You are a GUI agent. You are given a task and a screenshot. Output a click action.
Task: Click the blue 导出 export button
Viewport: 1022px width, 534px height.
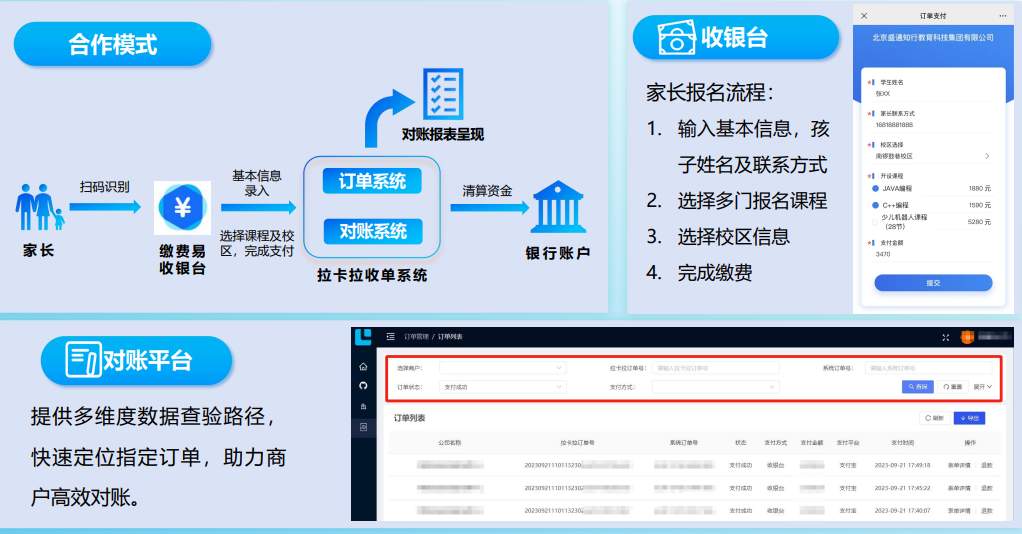[969, 418]
